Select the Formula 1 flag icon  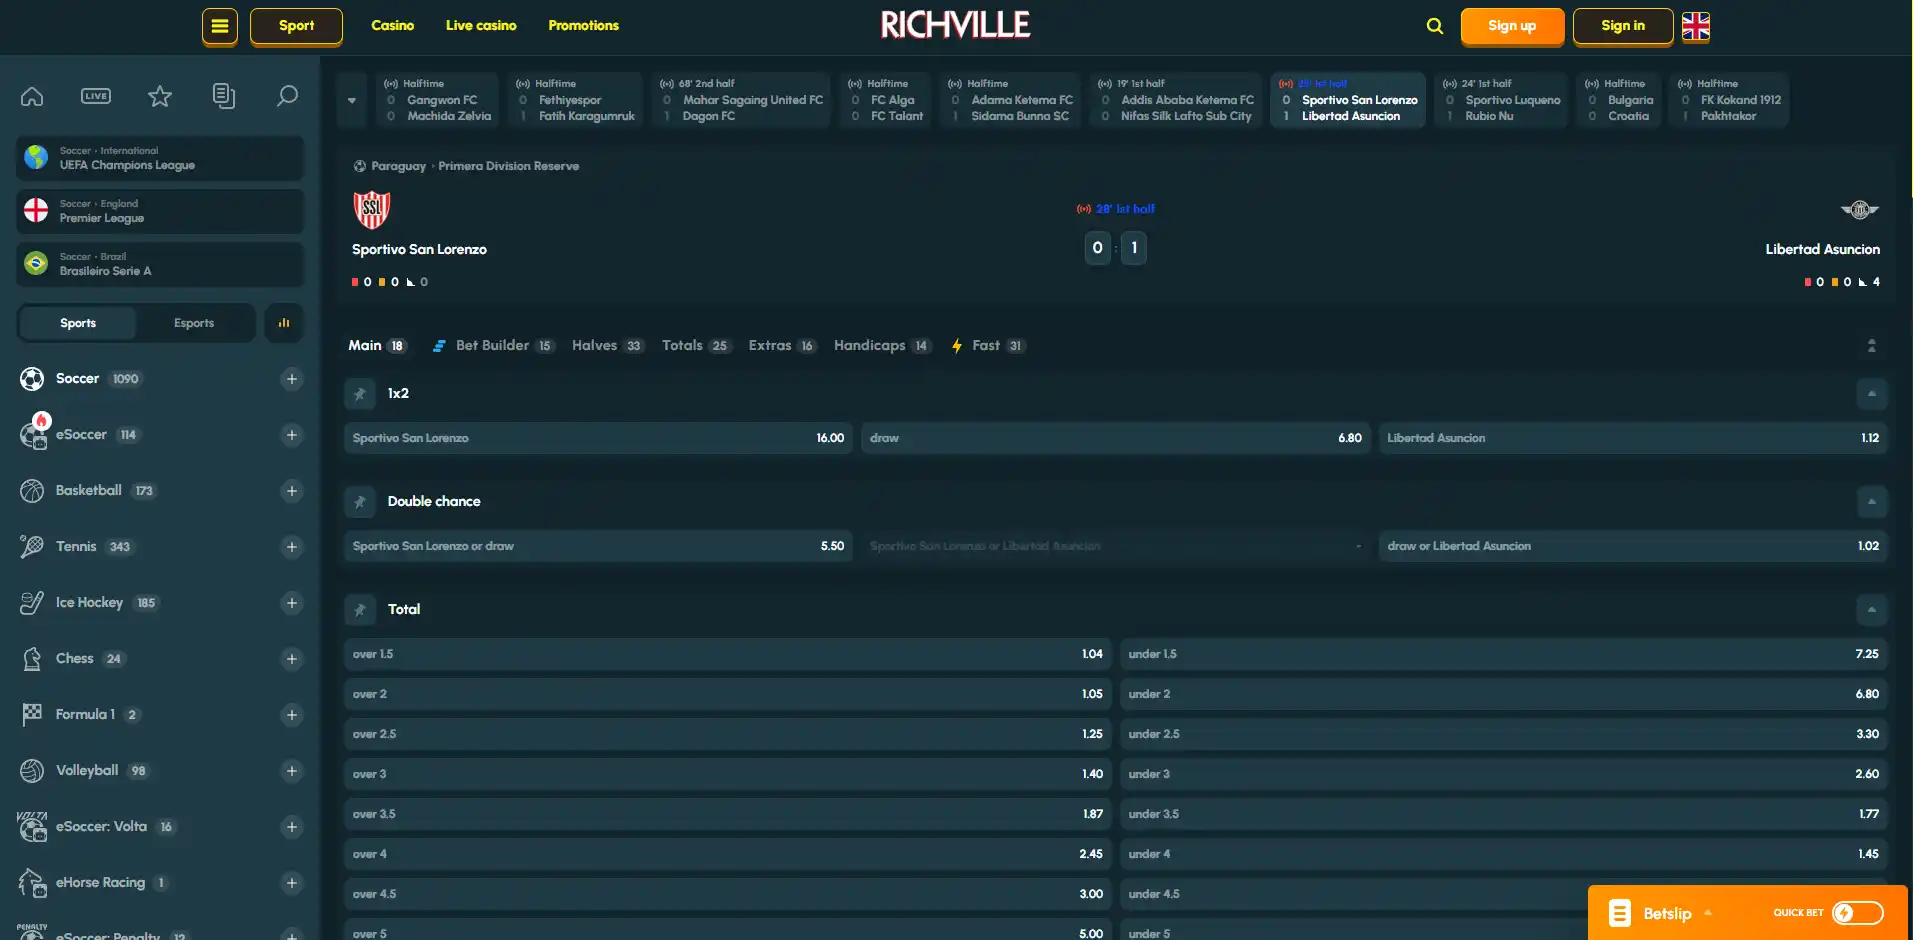tap(32, 714)
